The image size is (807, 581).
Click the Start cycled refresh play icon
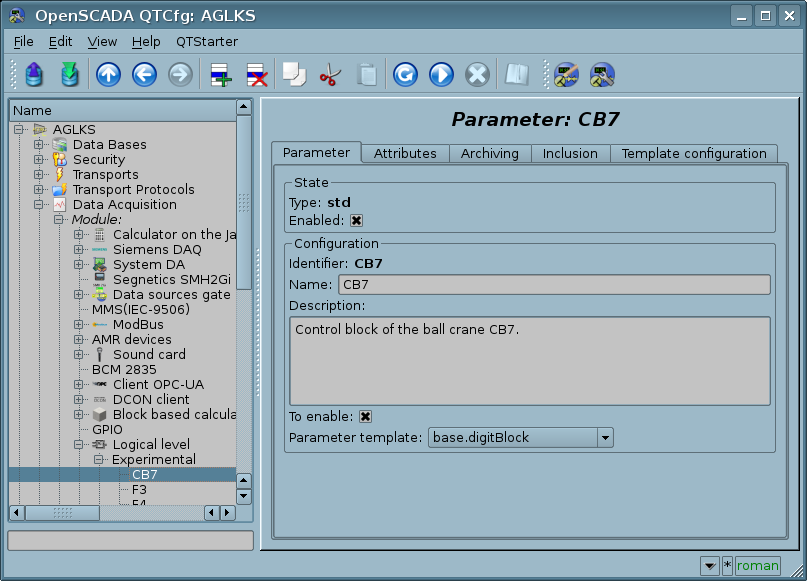(441, 75)
